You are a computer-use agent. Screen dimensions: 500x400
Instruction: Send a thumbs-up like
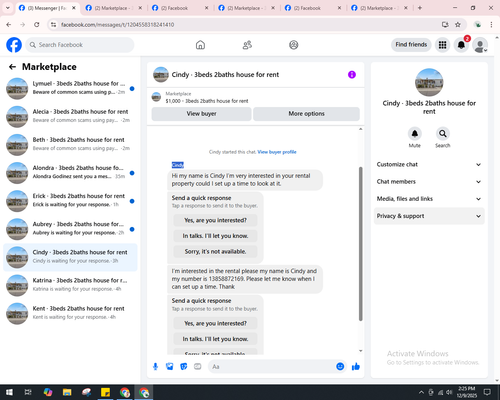pyautogui.click(x=356, y=367)
